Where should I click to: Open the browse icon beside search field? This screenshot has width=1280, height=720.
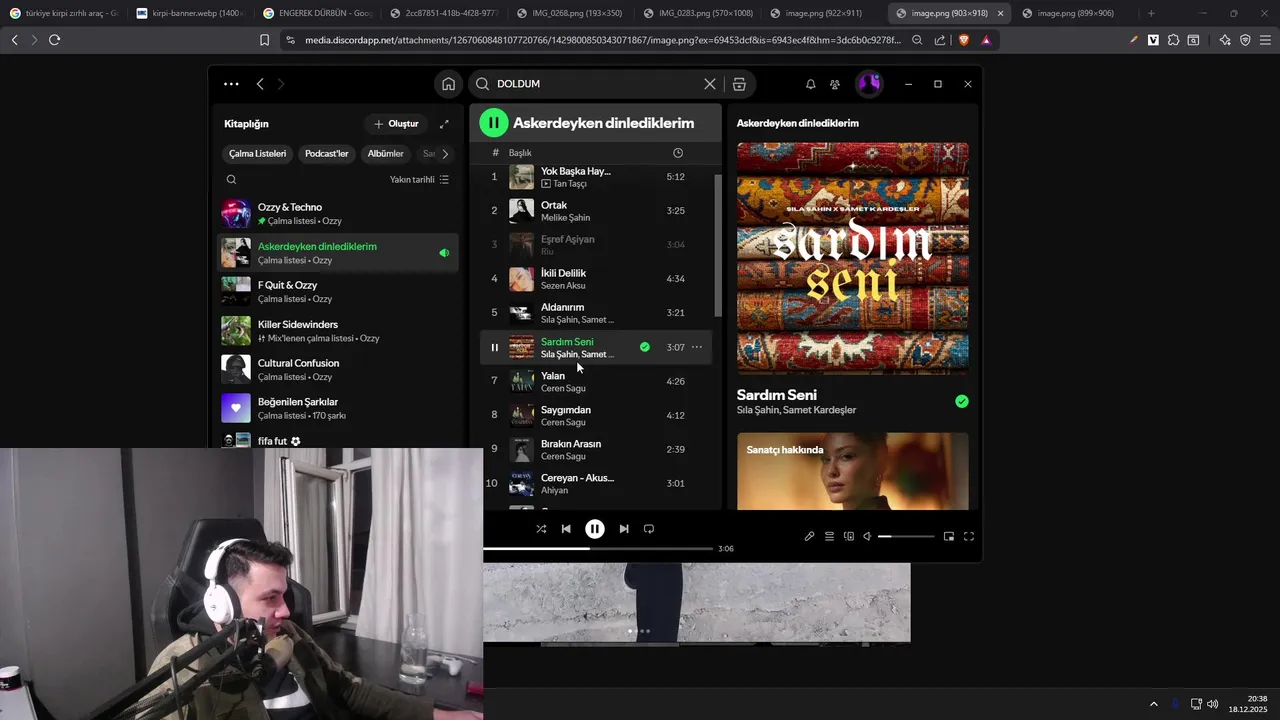[739, 84]
